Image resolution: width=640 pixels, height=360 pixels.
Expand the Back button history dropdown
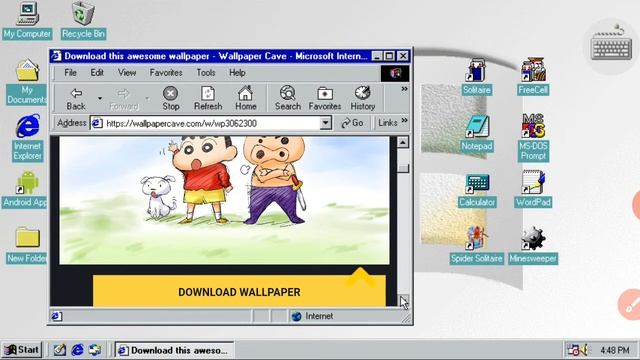coord(100,98)
